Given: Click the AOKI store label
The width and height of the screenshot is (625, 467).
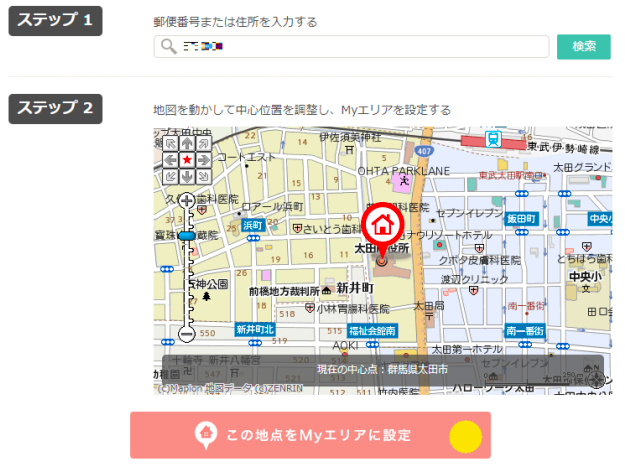Looking at the screenshot, I should (x=346, y=345).
